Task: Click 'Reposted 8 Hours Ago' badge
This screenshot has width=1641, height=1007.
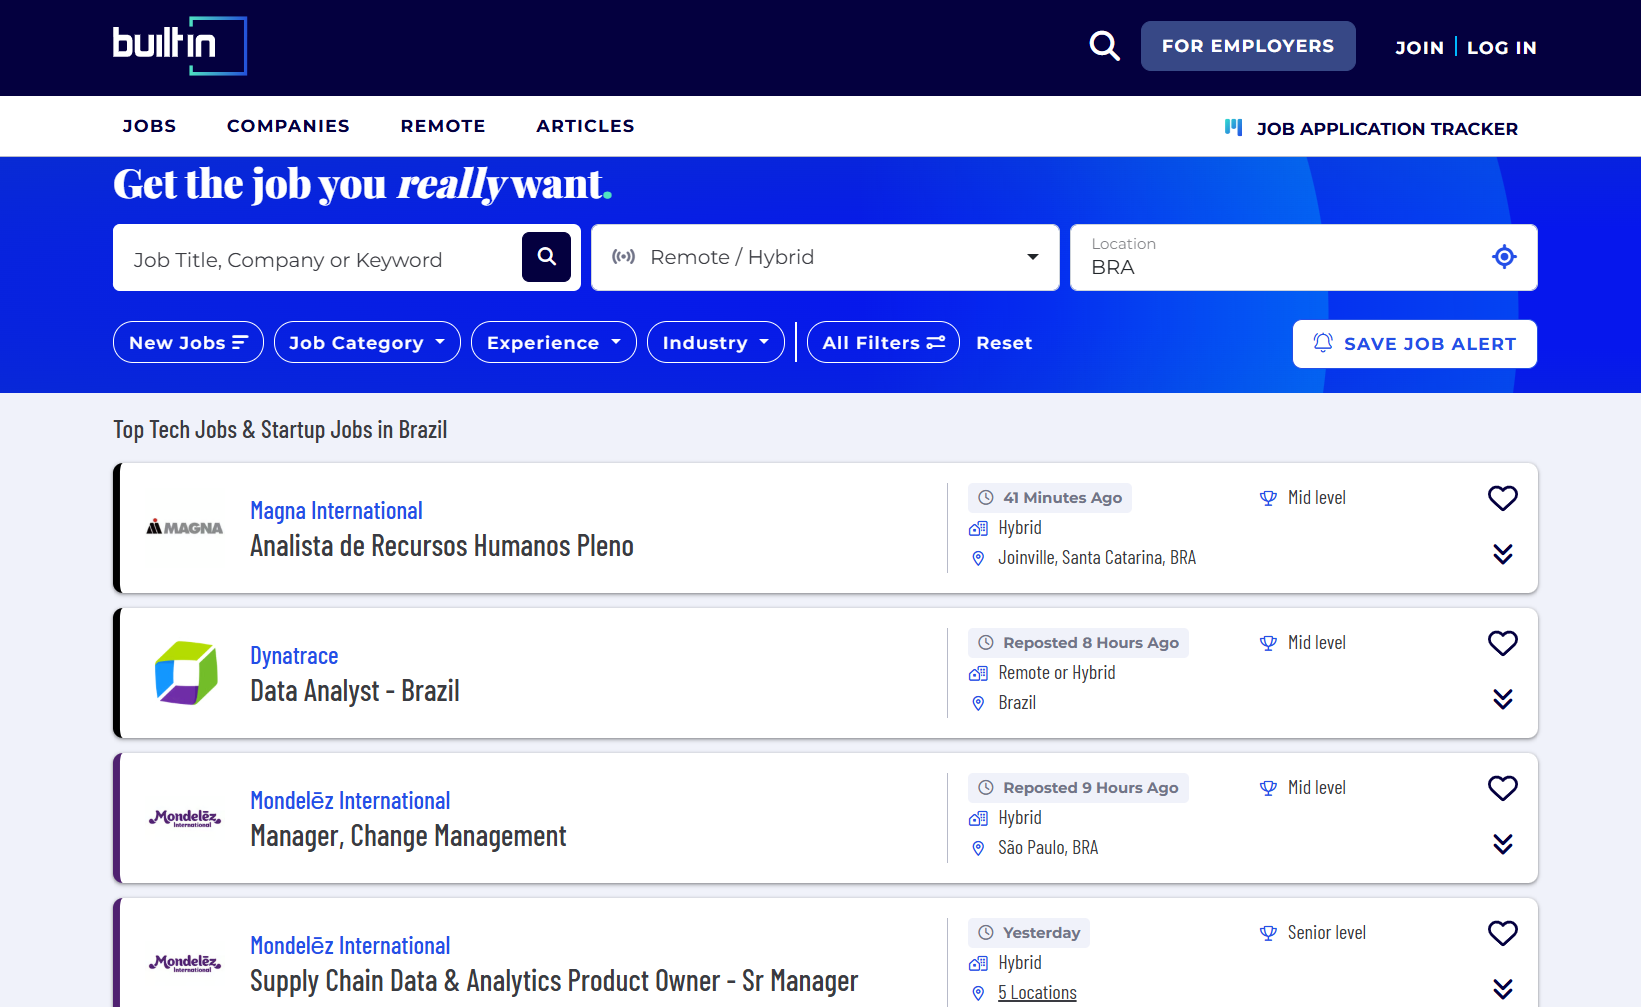Action: click(x=1078, y=643)
